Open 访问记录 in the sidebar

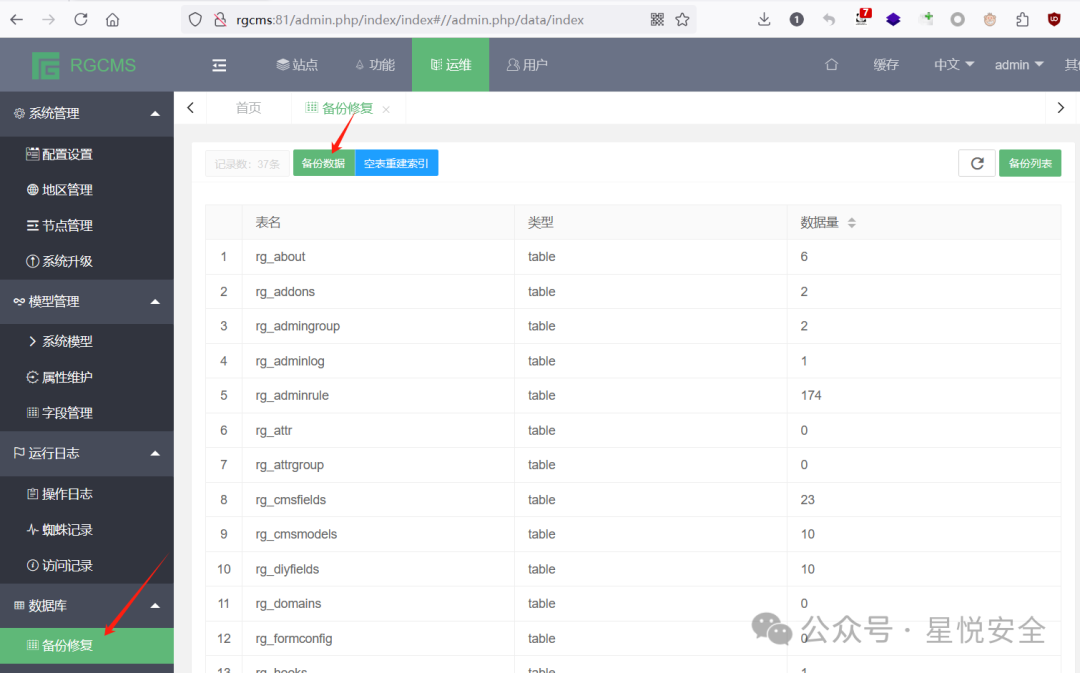point(87,566)
